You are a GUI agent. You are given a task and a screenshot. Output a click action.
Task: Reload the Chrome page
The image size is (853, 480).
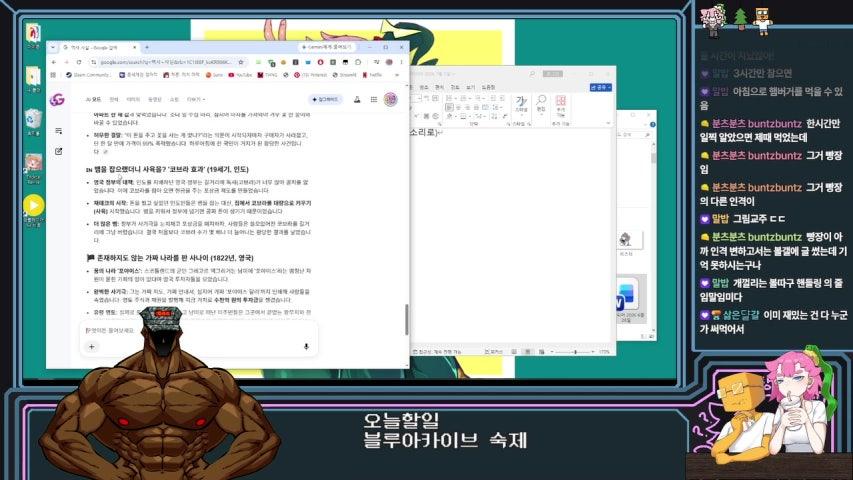(79, 62)
